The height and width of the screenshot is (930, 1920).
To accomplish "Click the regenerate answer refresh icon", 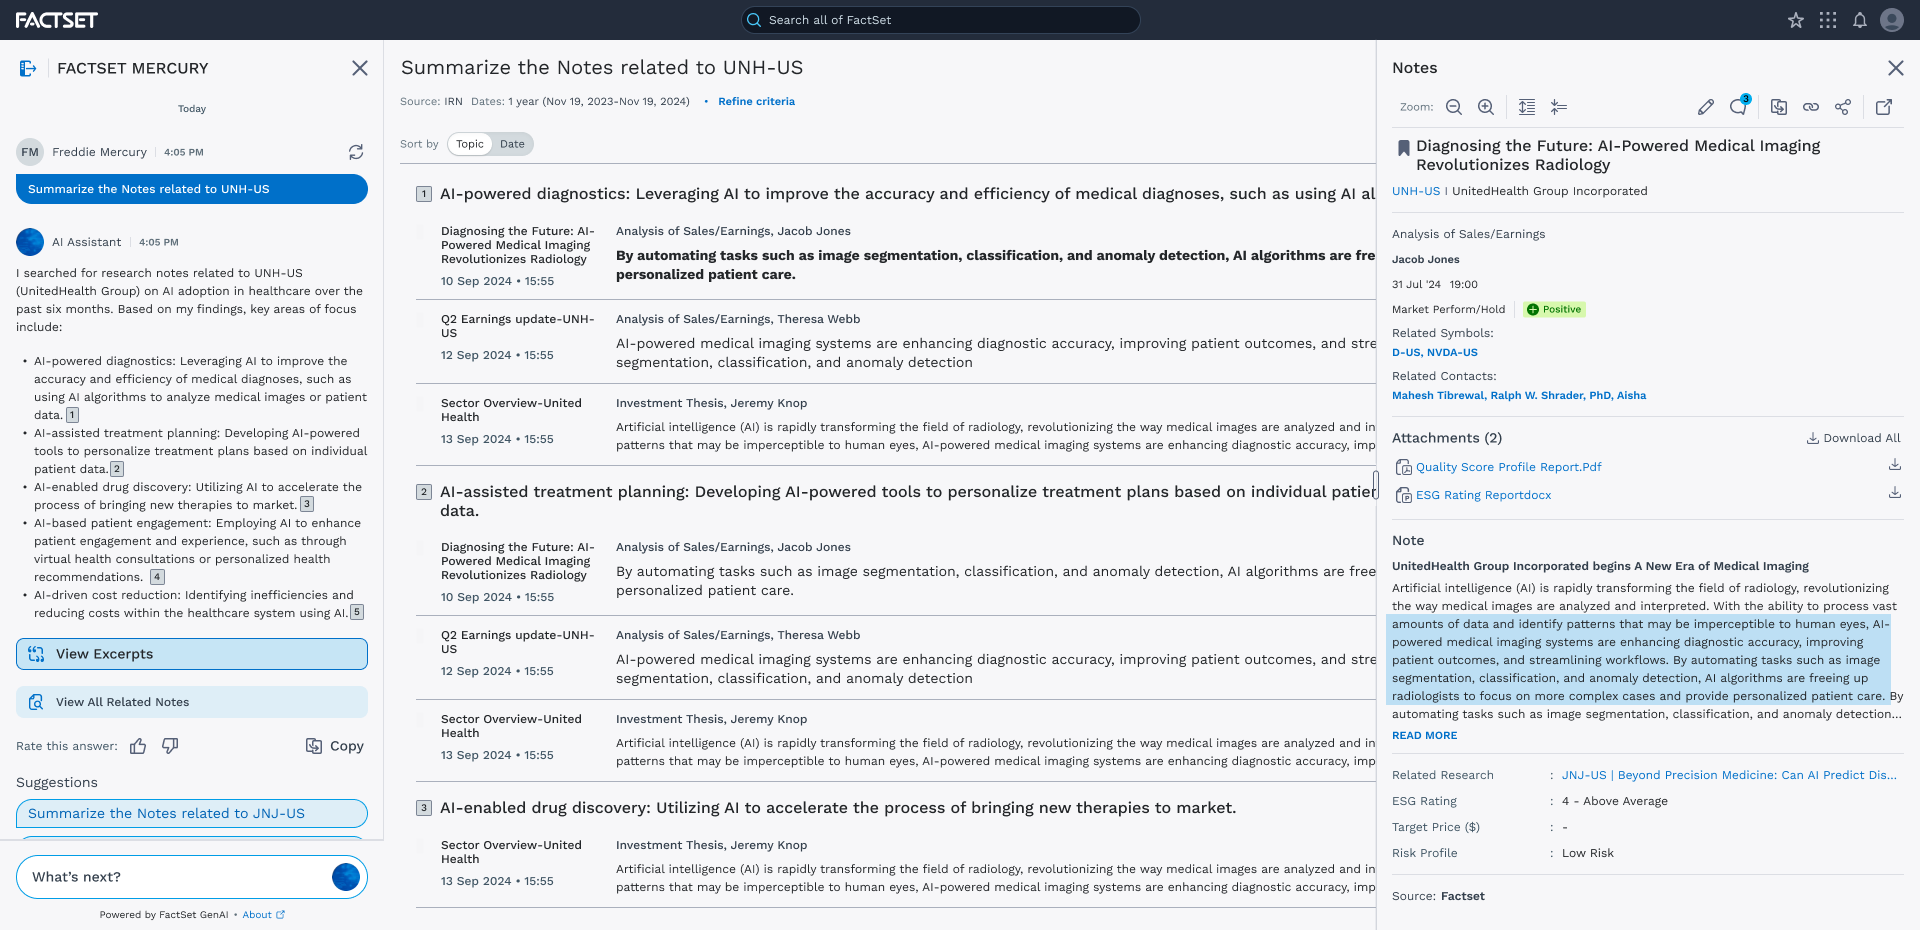I will pos(356,152).
